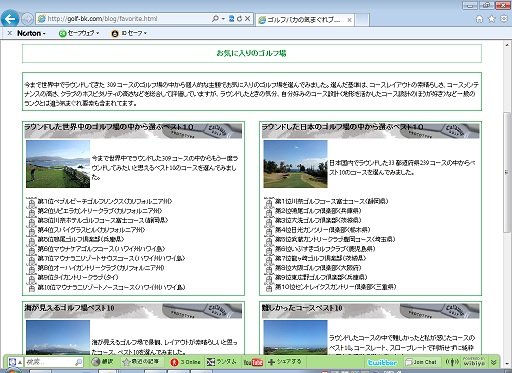Open the セーフウェブ dropdown

pyautogui.click(x=79, y=33)
